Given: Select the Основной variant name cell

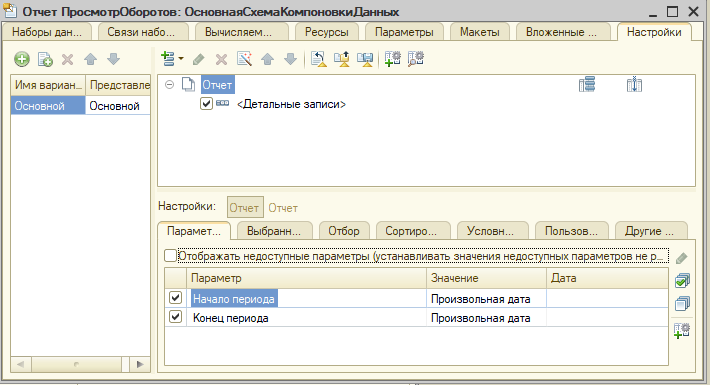Looking at the screenshot, I should click(x=48, y=106).
